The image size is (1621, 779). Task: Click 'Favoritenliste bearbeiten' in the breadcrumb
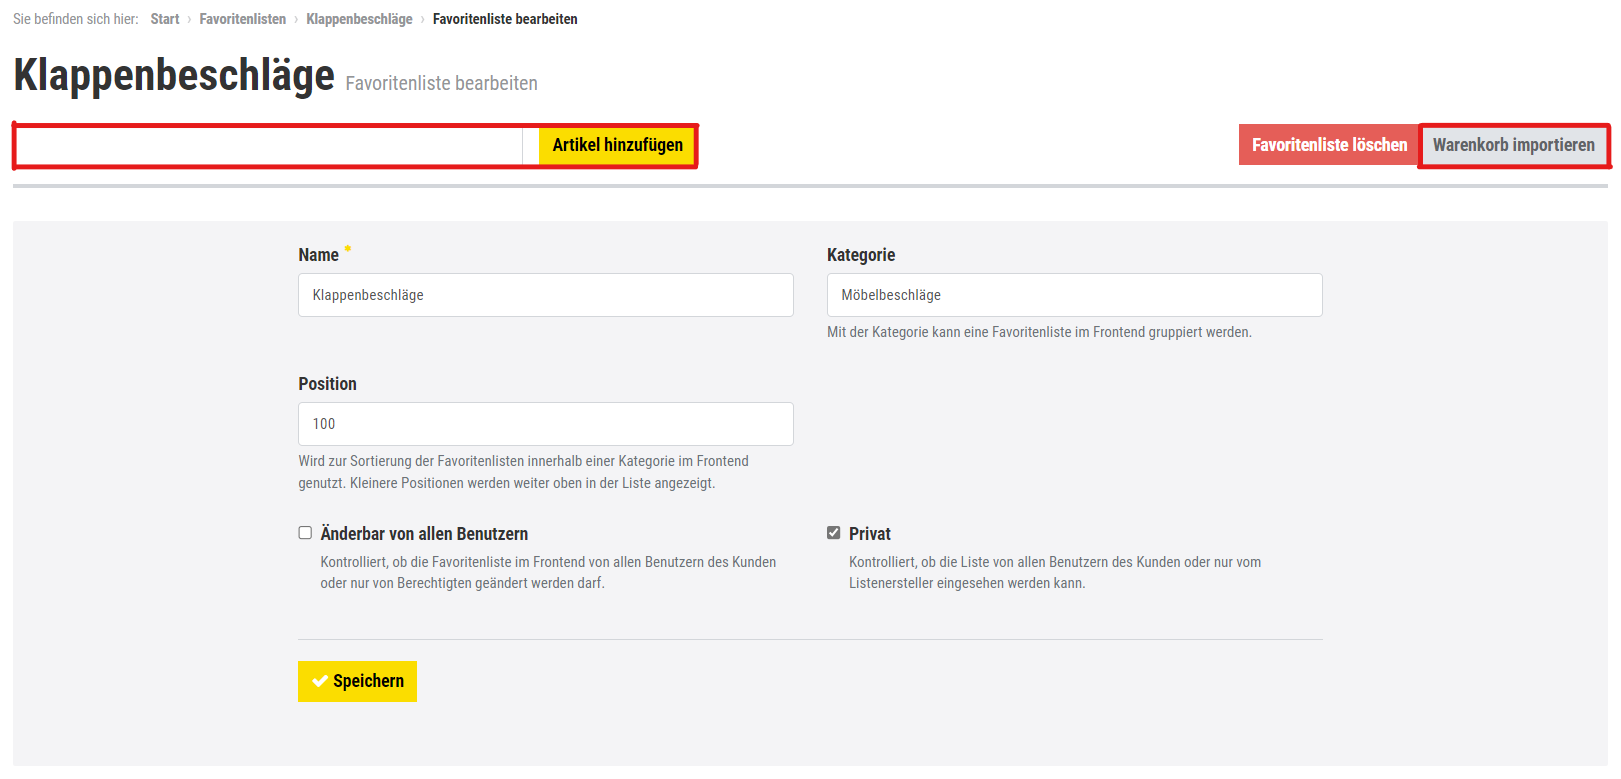(x=504, y=19)
